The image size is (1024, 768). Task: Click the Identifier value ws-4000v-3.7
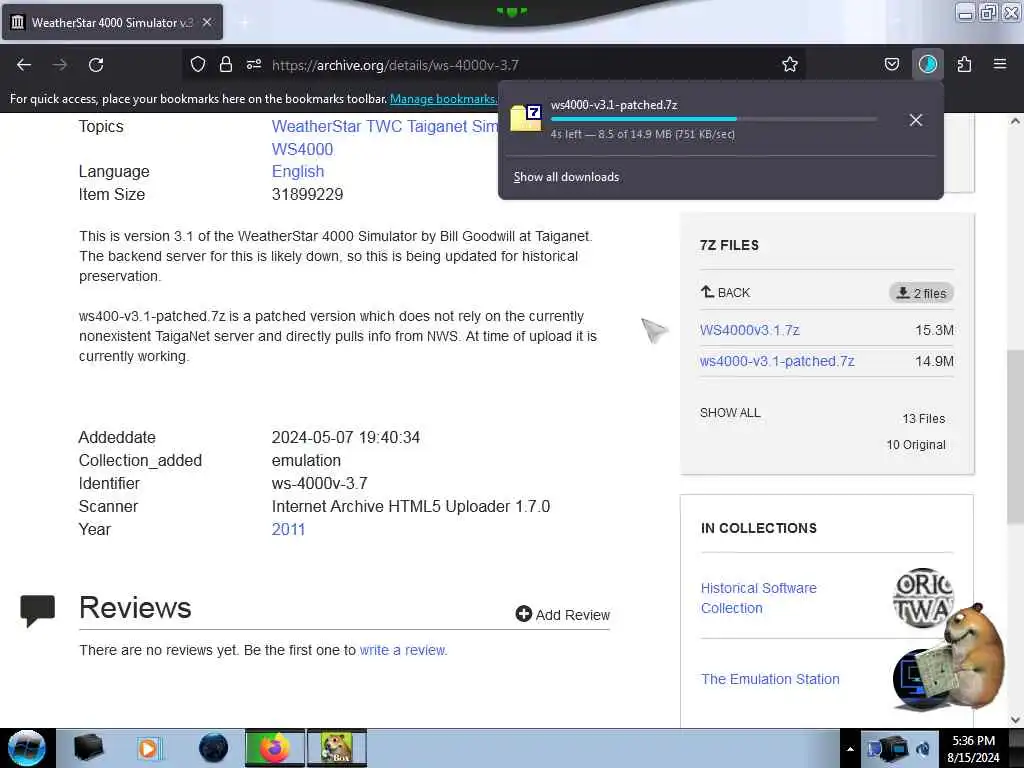click(319, 483)
